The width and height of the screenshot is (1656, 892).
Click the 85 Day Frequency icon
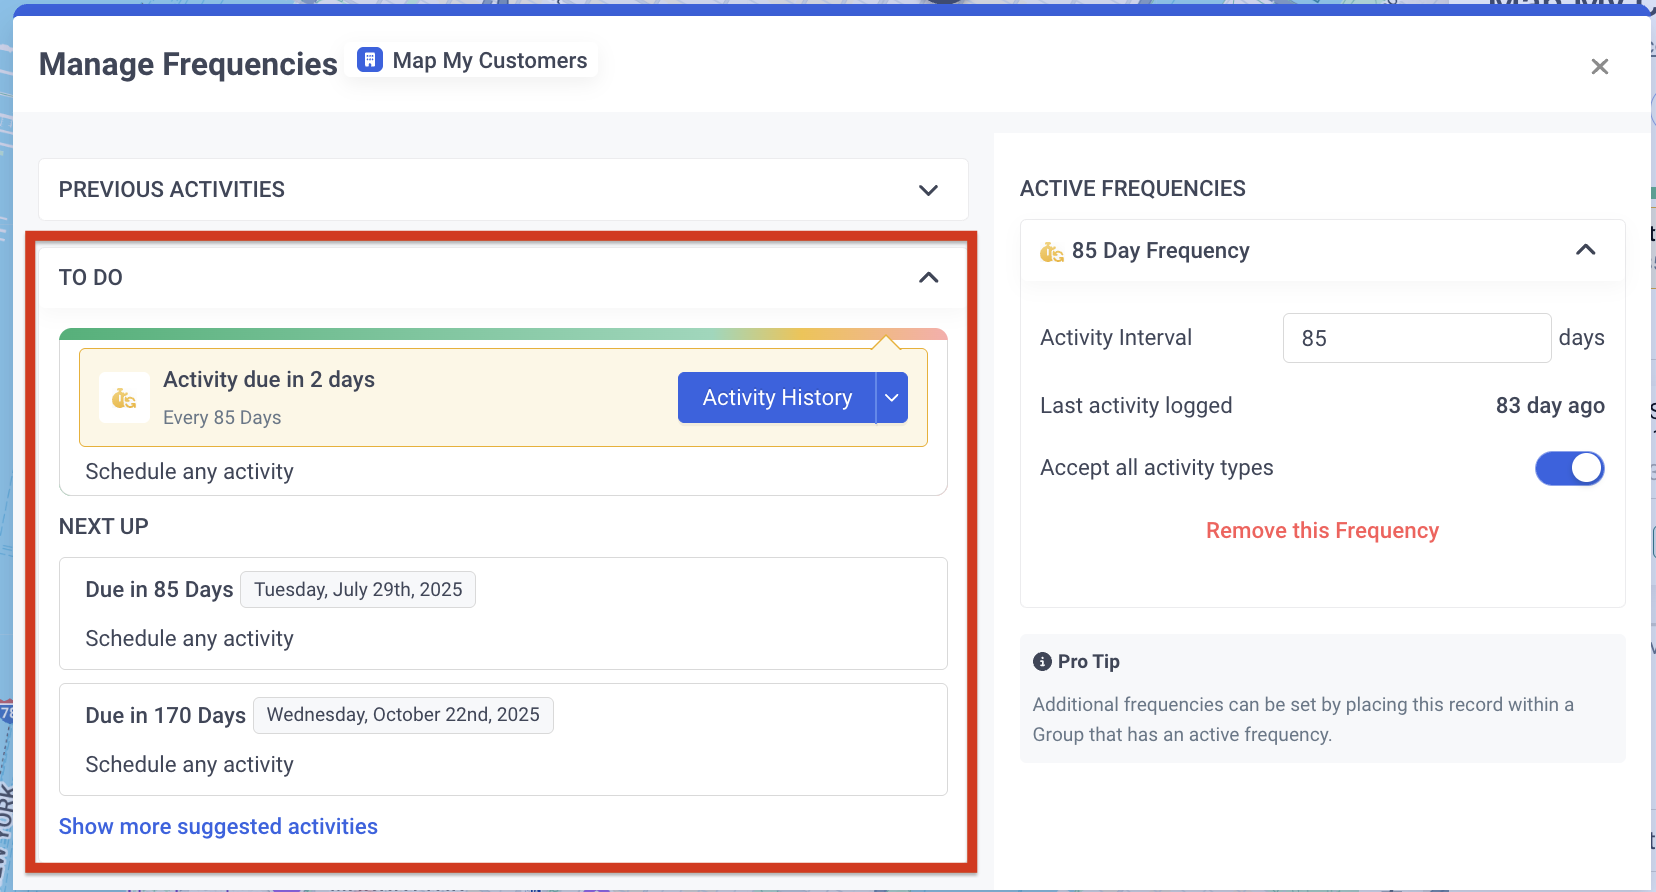click(x=1051, y=252)
